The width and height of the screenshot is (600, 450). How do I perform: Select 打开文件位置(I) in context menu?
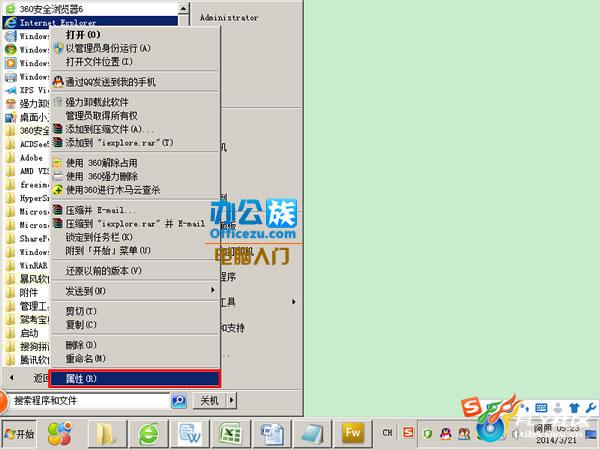[x=134, y=62]
